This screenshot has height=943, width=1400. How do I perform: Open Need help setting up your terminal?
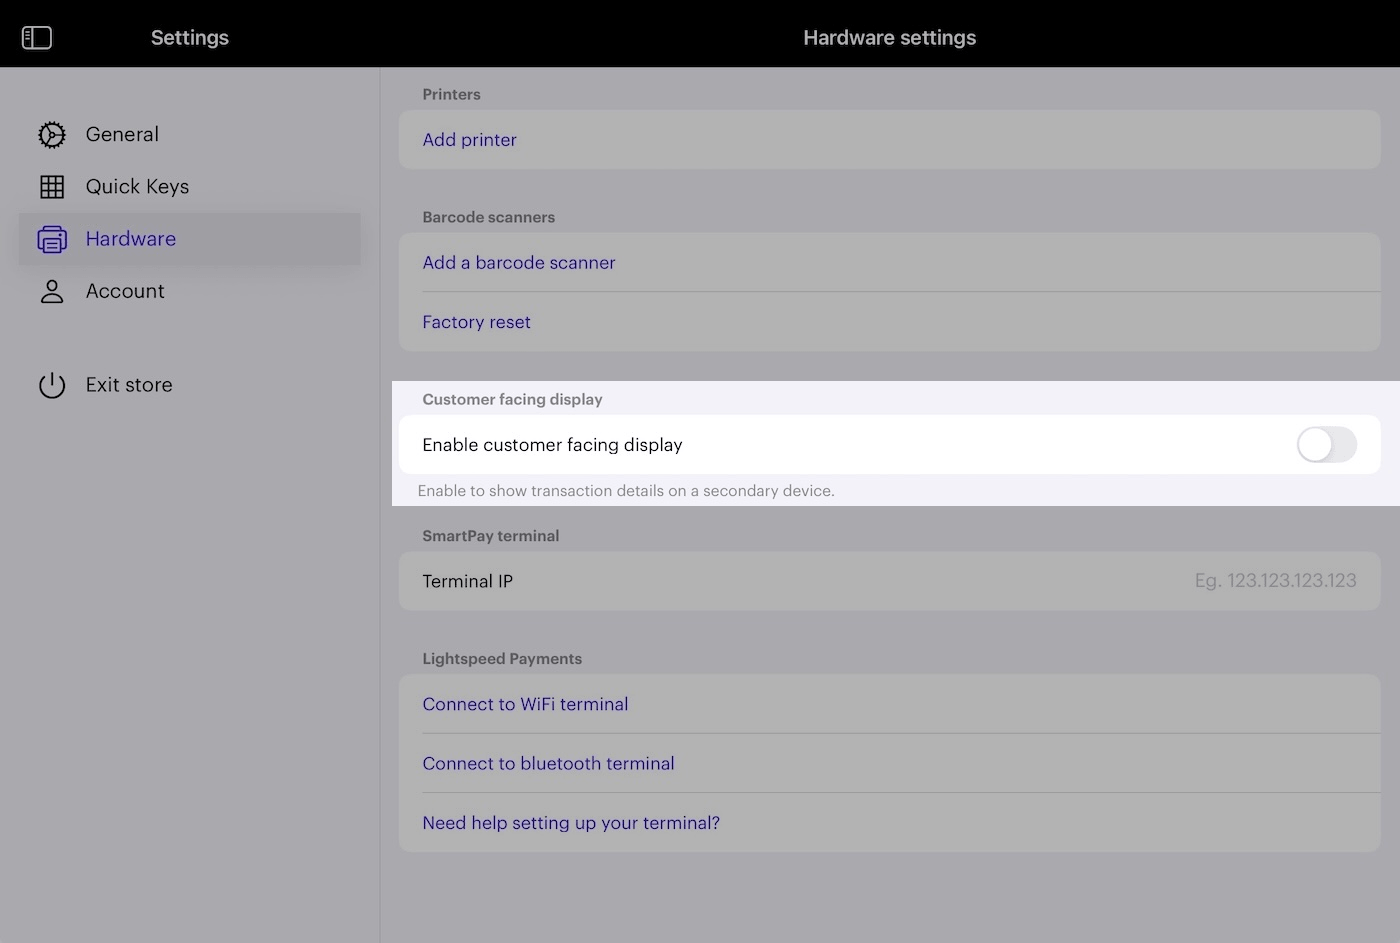[x=571, y=823]
